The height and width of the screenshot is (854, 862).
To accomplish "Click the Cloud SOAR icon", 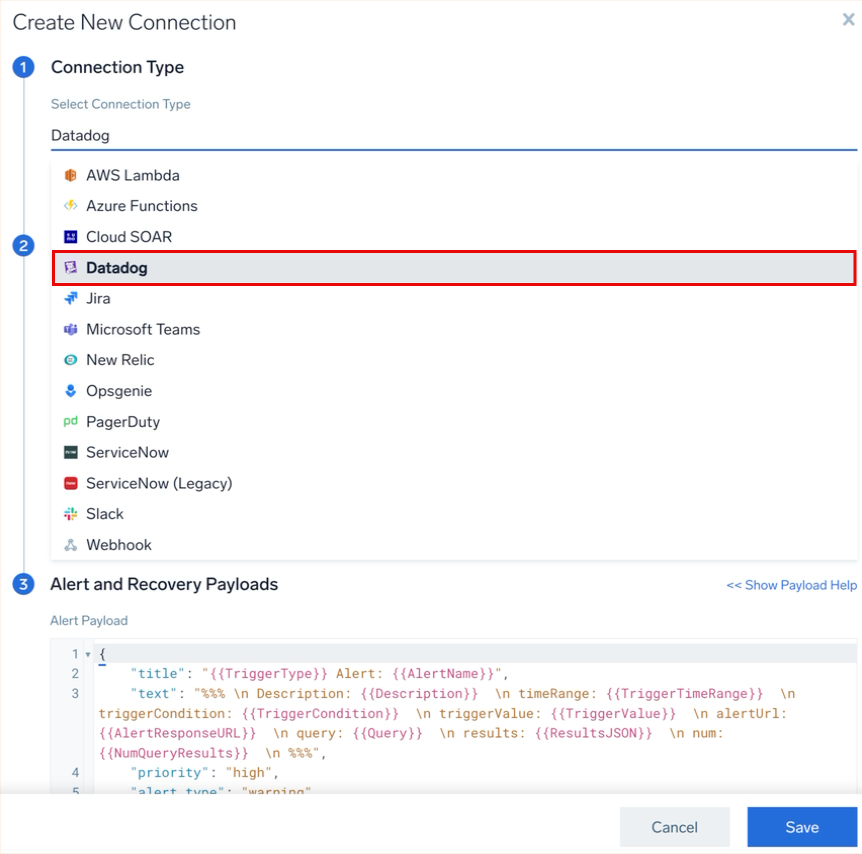I will (x=70, y=237).
